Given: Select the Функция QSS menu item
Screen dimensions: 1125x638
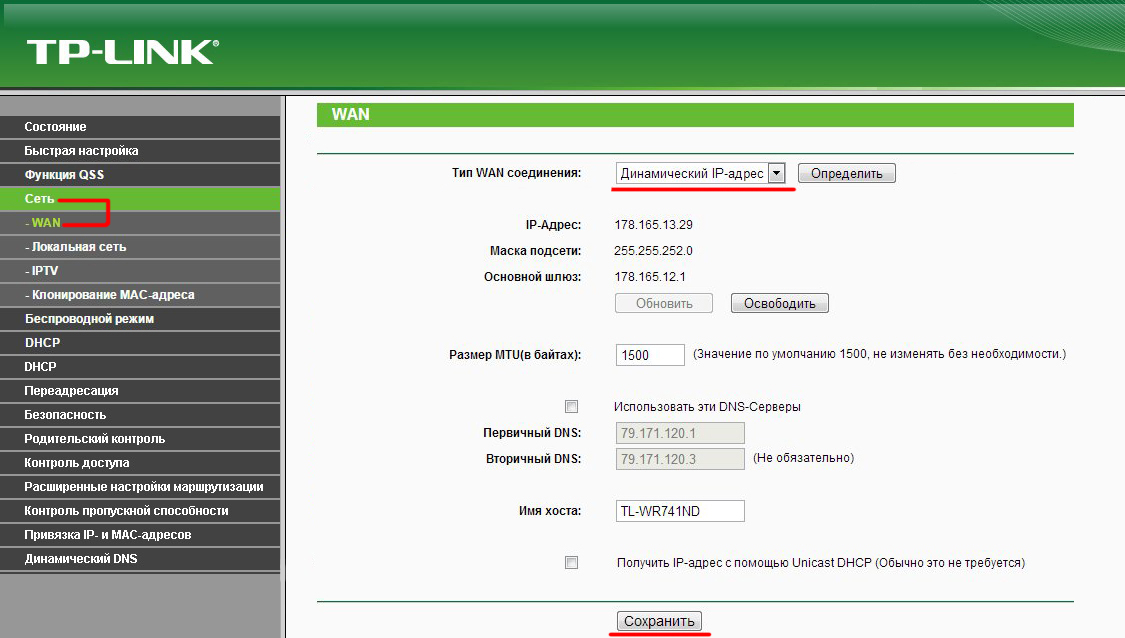Looking at the screenshot, I should pyautogui.click(x=64, y=175).
